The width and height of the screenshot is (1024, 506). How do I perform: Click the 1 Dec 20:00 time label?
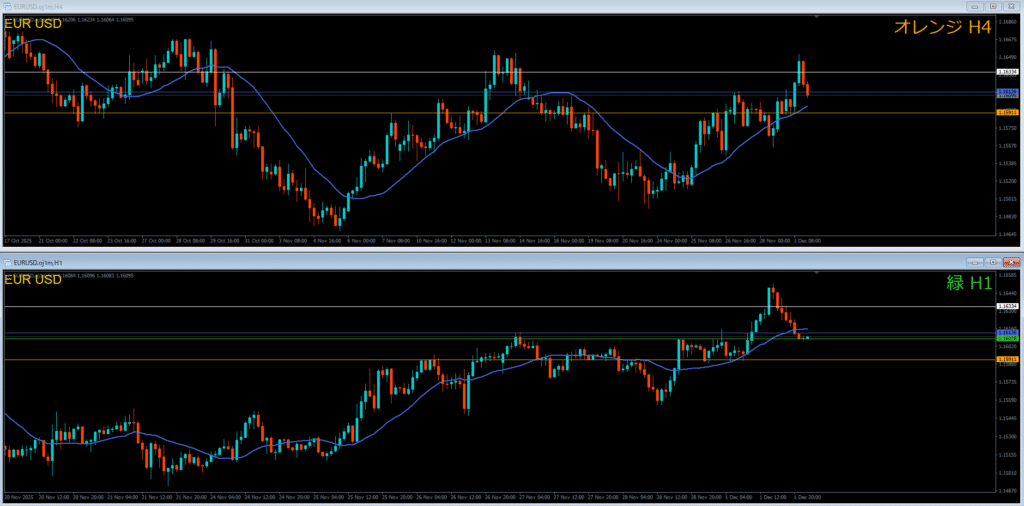click(x=808, y=496)
